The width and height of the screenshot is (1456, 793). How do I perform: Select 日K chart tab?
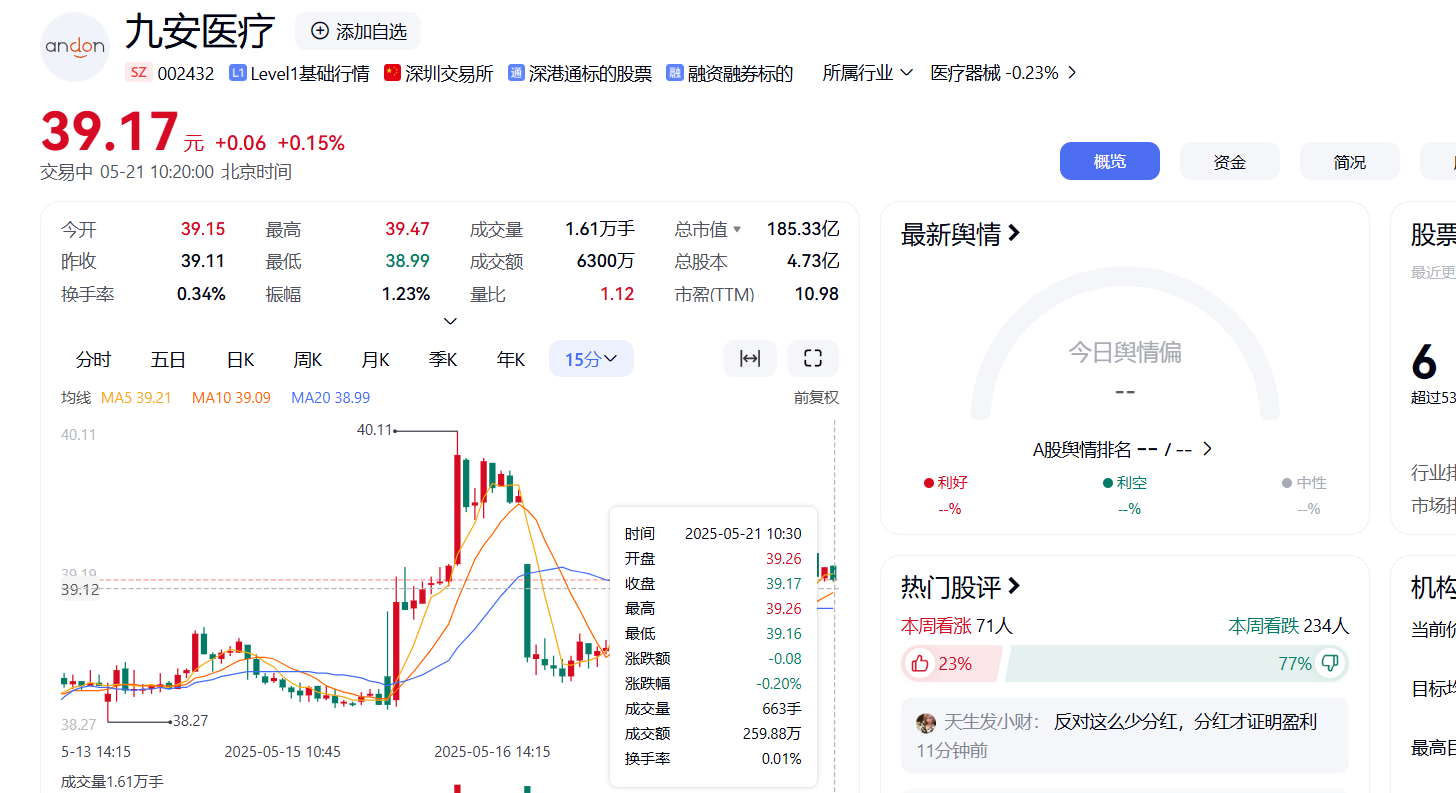coord(240,359)
